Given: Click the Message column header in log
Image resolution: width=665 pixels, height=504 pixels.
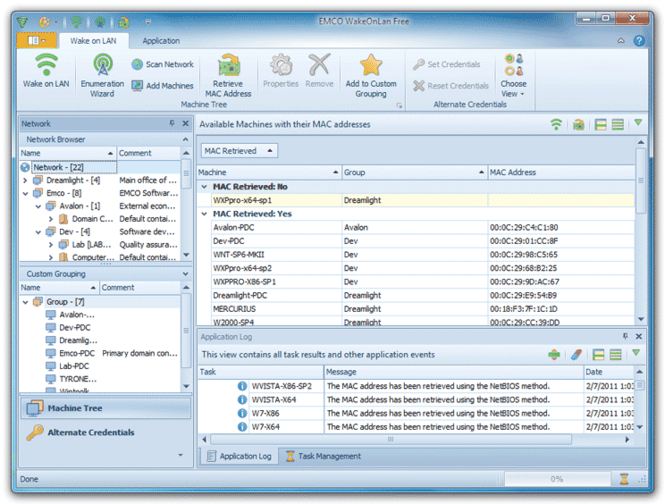Looking at the screenshot, I should (x=454, y=372).
